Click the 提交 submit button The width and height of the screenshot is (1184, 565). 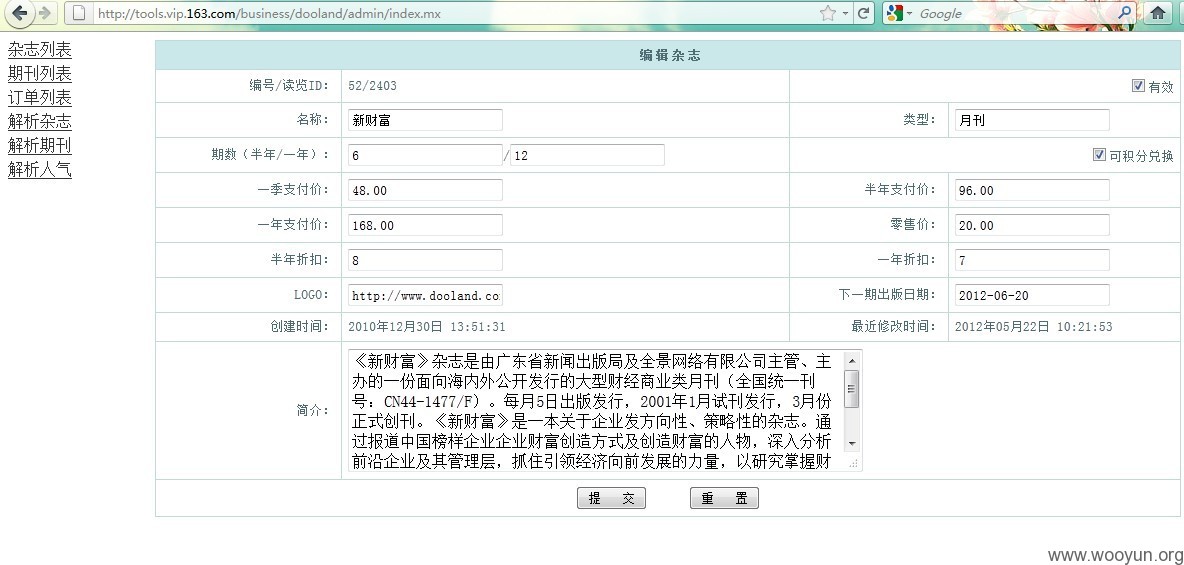[x=612, y=499]
